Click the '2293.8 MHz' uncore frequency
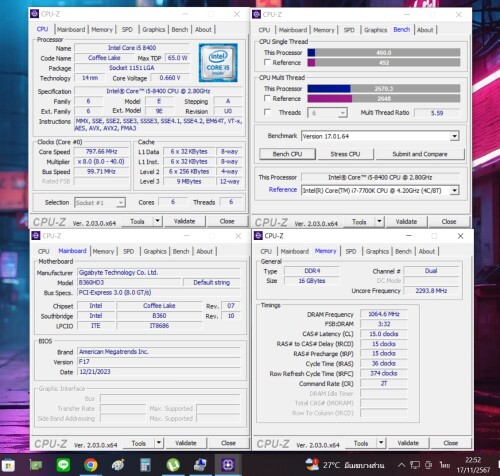 coord(431,291)
